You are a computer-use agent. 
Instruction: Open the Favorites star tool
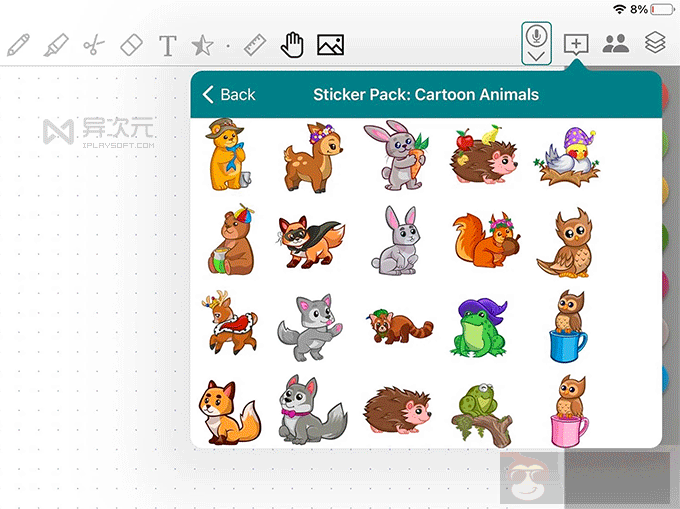pyautogui.click(x=203, y=45)
